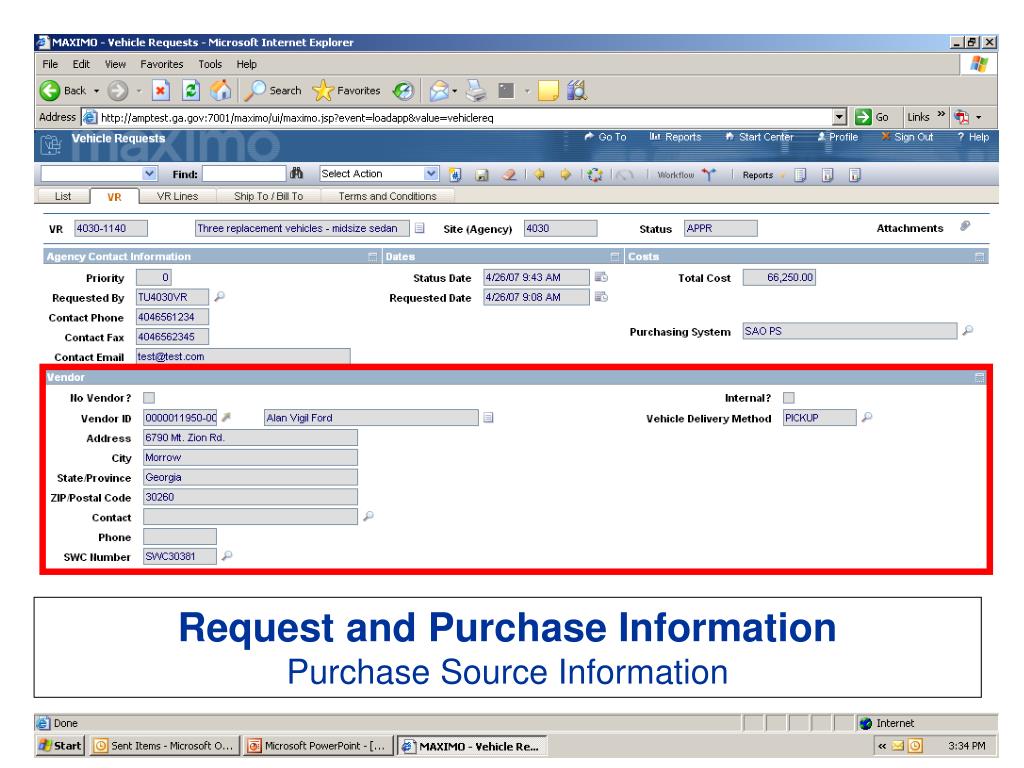Viewport: 1024px width, 768px height.
Task: Click lookup icon for Vehicle Delivery Method
Action: click(x=867, y=417)
